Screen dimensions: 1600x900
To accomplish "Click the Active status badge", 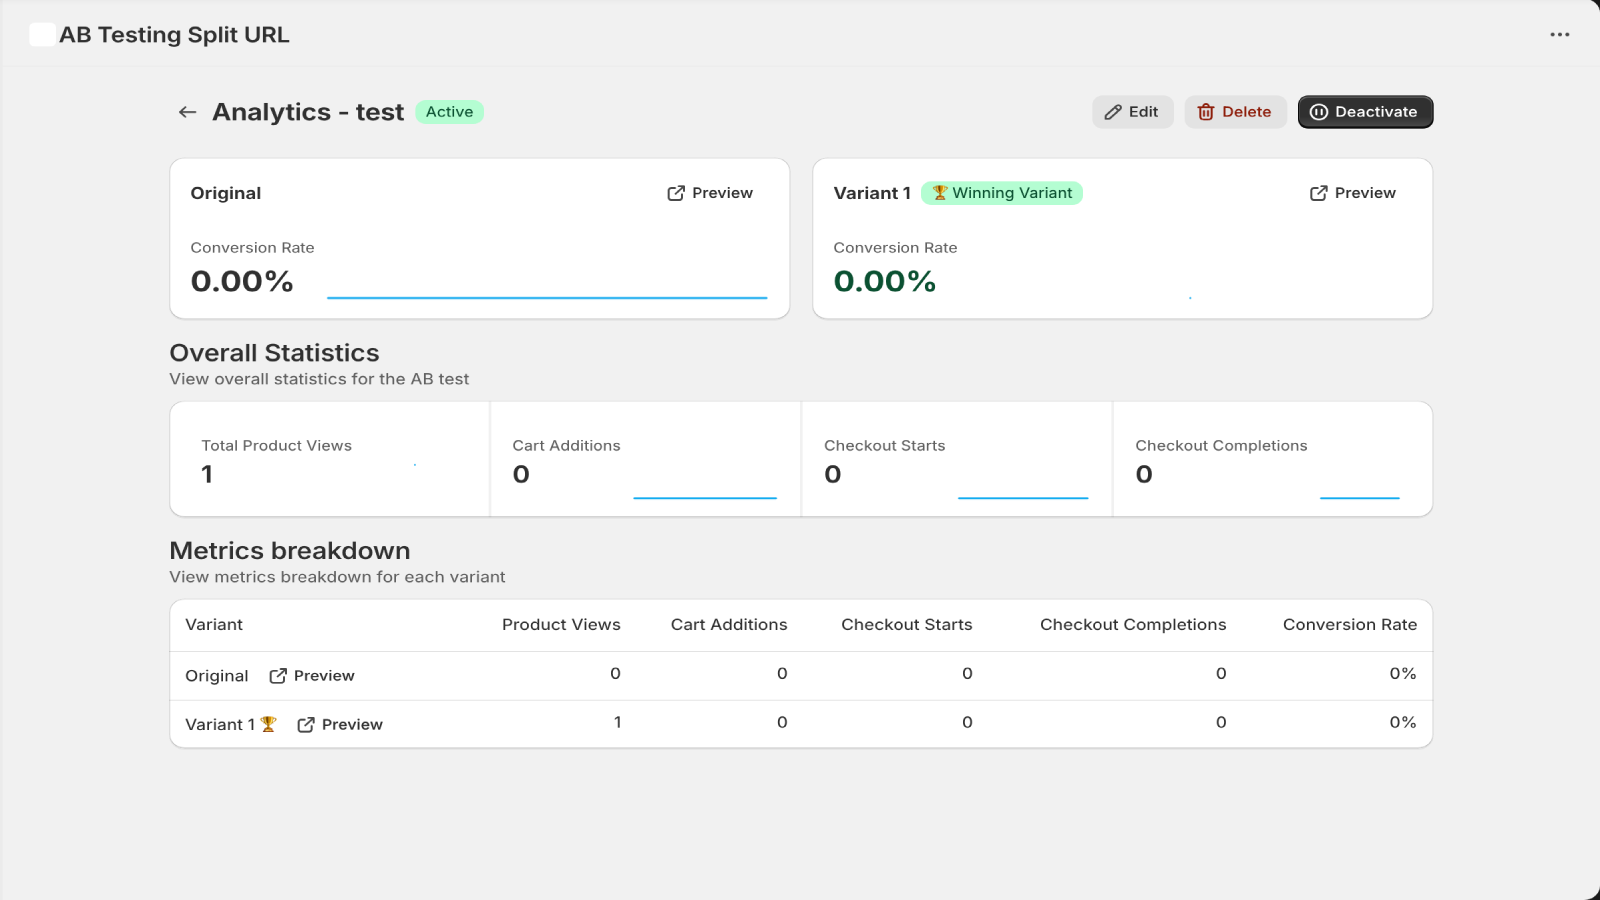I will point(450,112).
